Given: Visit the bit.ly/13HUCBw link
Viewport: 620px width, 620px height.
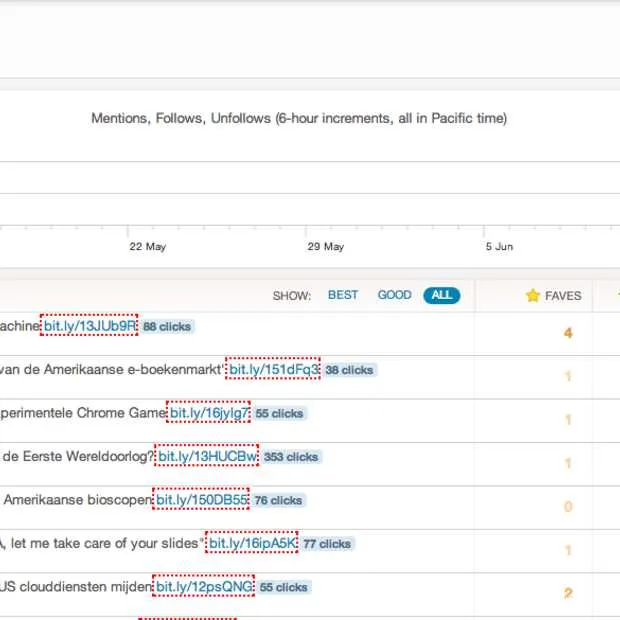Looking at the screenshot, I should 207,456.
